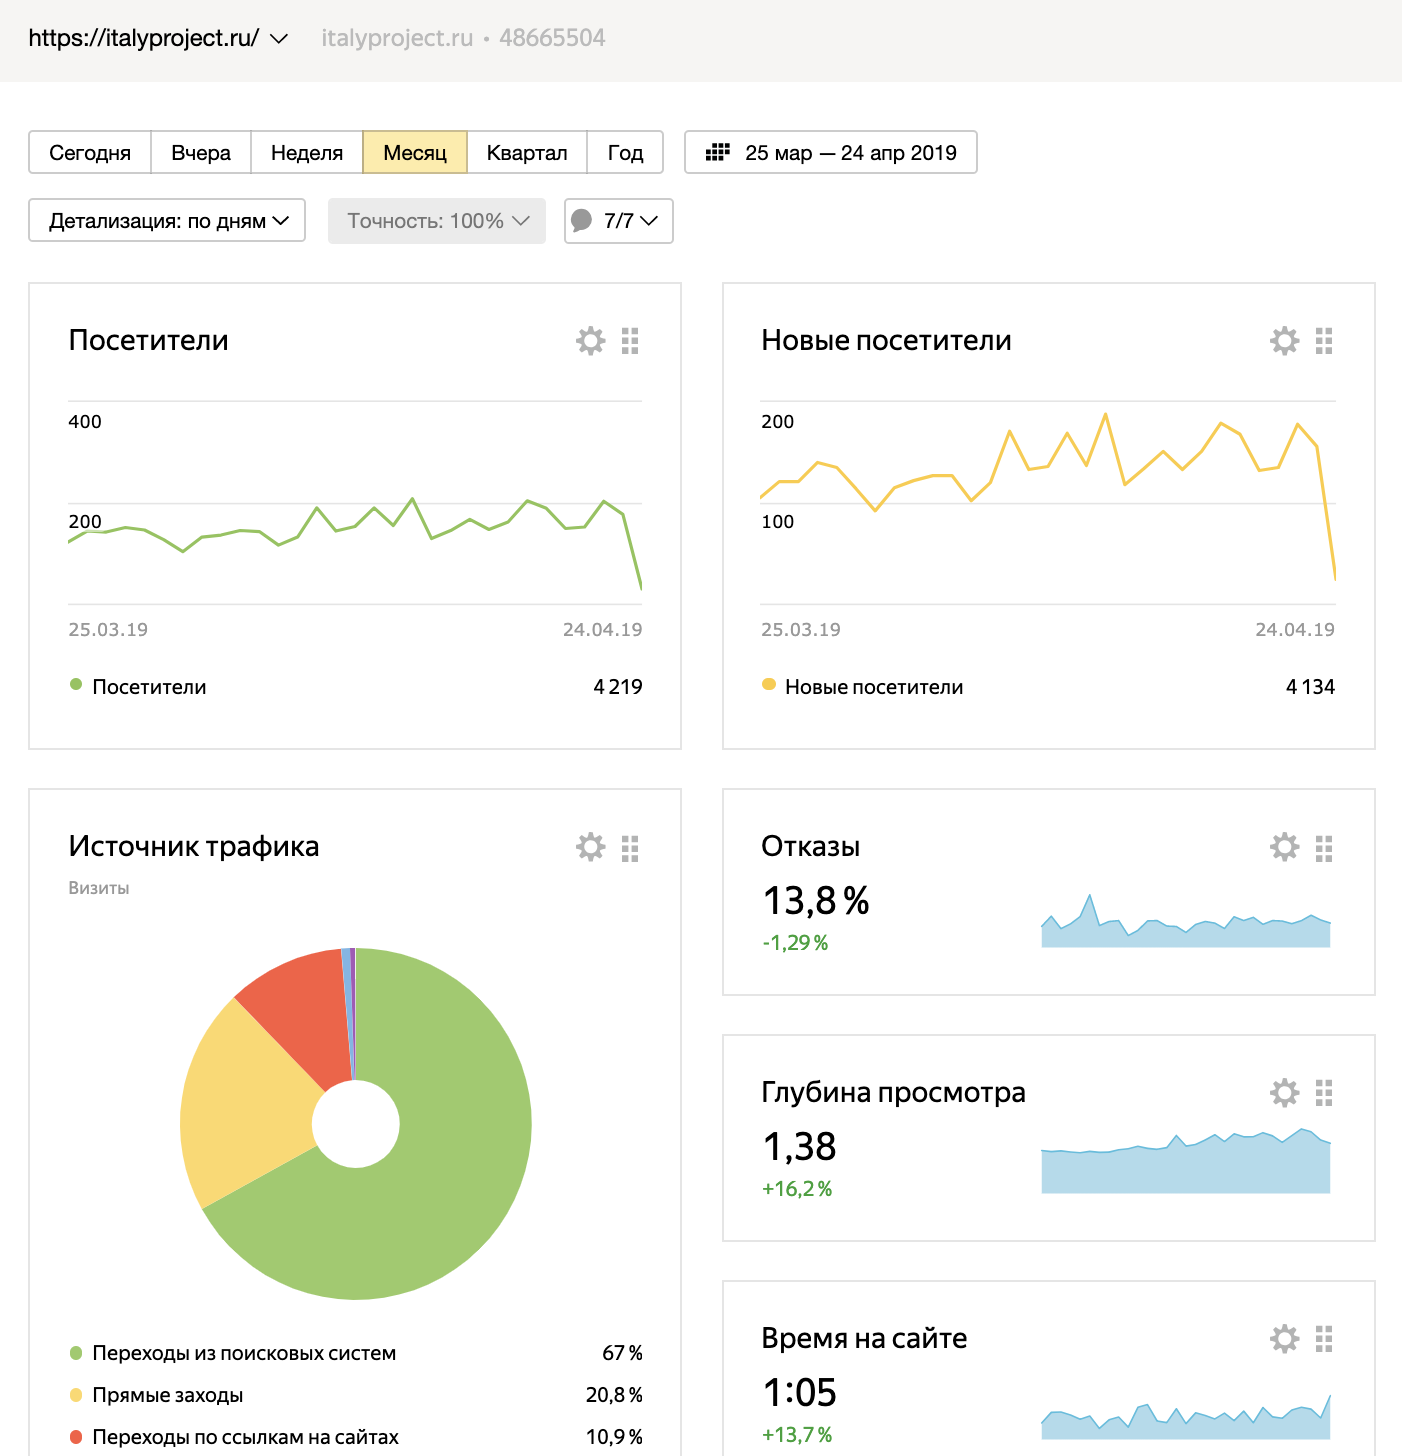Click drag handle on Новые посетители widget

point(1324,341)
